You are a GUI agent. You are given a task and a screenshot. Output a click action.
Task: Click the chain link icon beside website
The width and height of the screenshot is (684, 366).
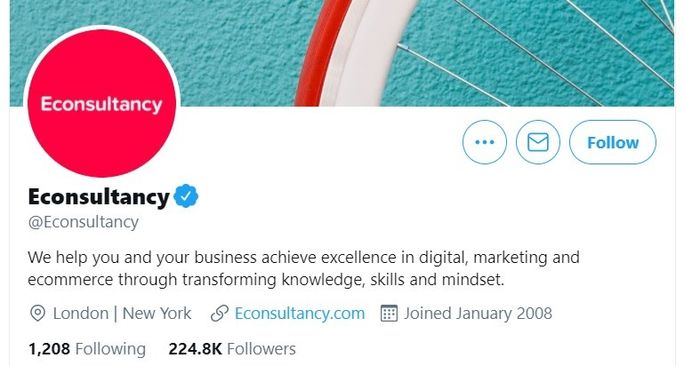219,314
